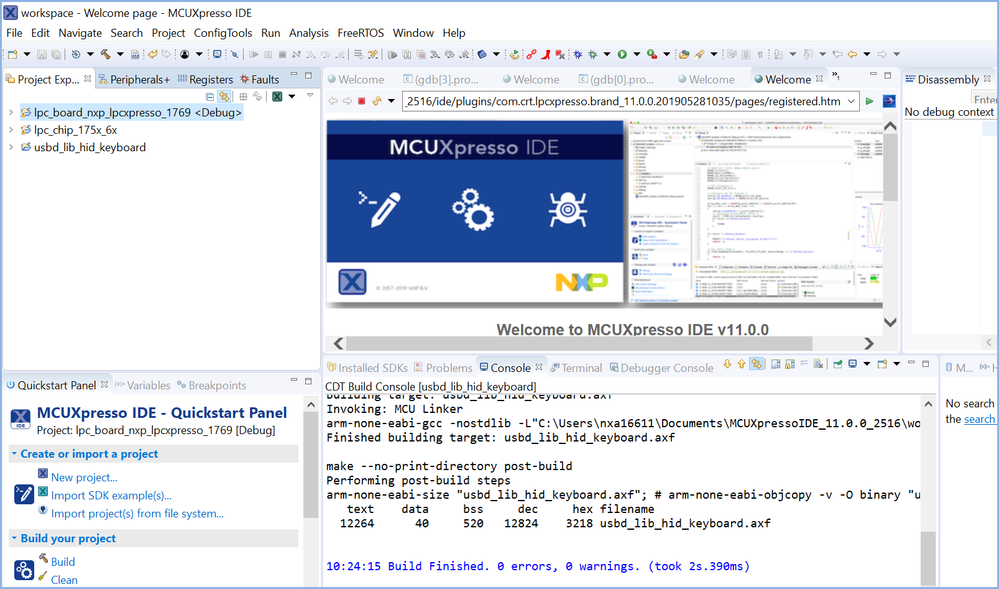Click the New wizard icon in main toolbar
The image size is (999, 589).
pyautogui.click(x=12, y=54)
